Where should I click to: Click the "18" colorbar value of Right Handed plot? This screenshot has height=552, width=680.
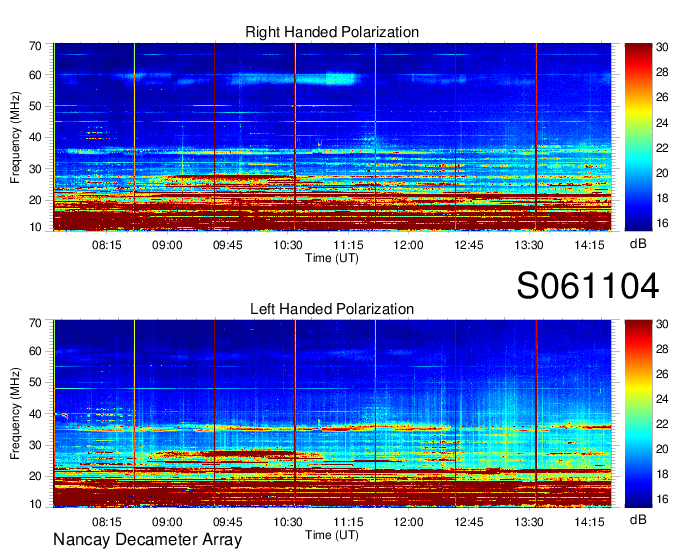pos(662,198)
